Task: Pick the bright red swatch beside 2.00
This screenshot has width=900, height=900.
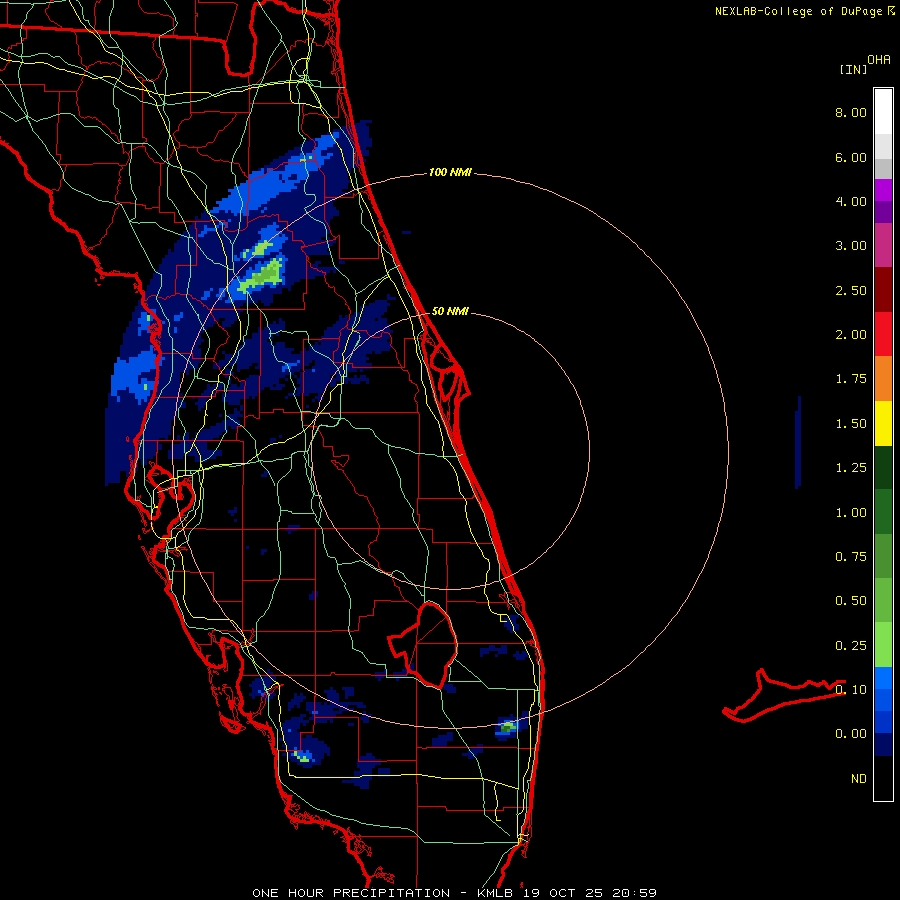Action: (883, 334)
